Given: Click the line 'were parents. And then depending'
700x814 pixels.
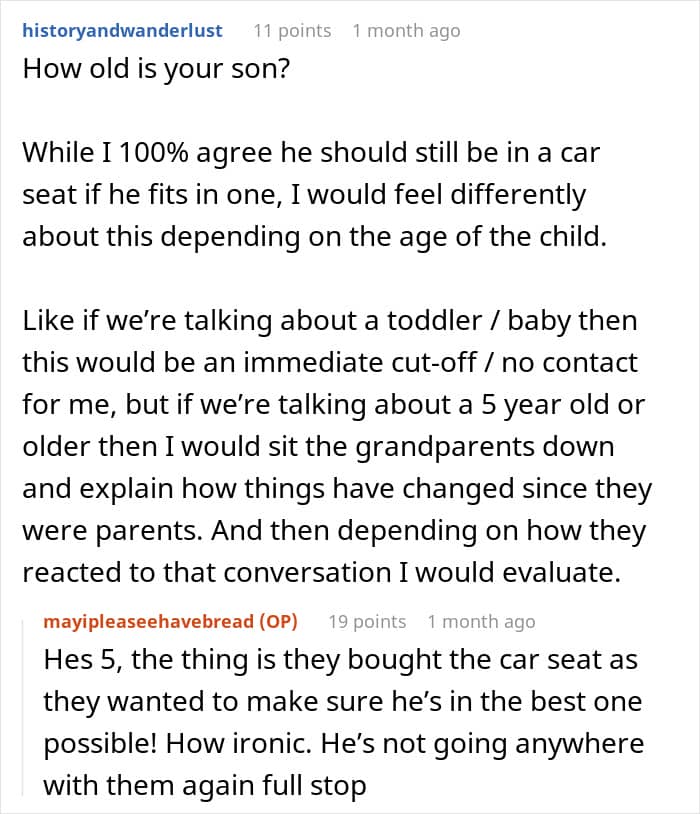Looking at the screenshot, I should coord(334,532).
